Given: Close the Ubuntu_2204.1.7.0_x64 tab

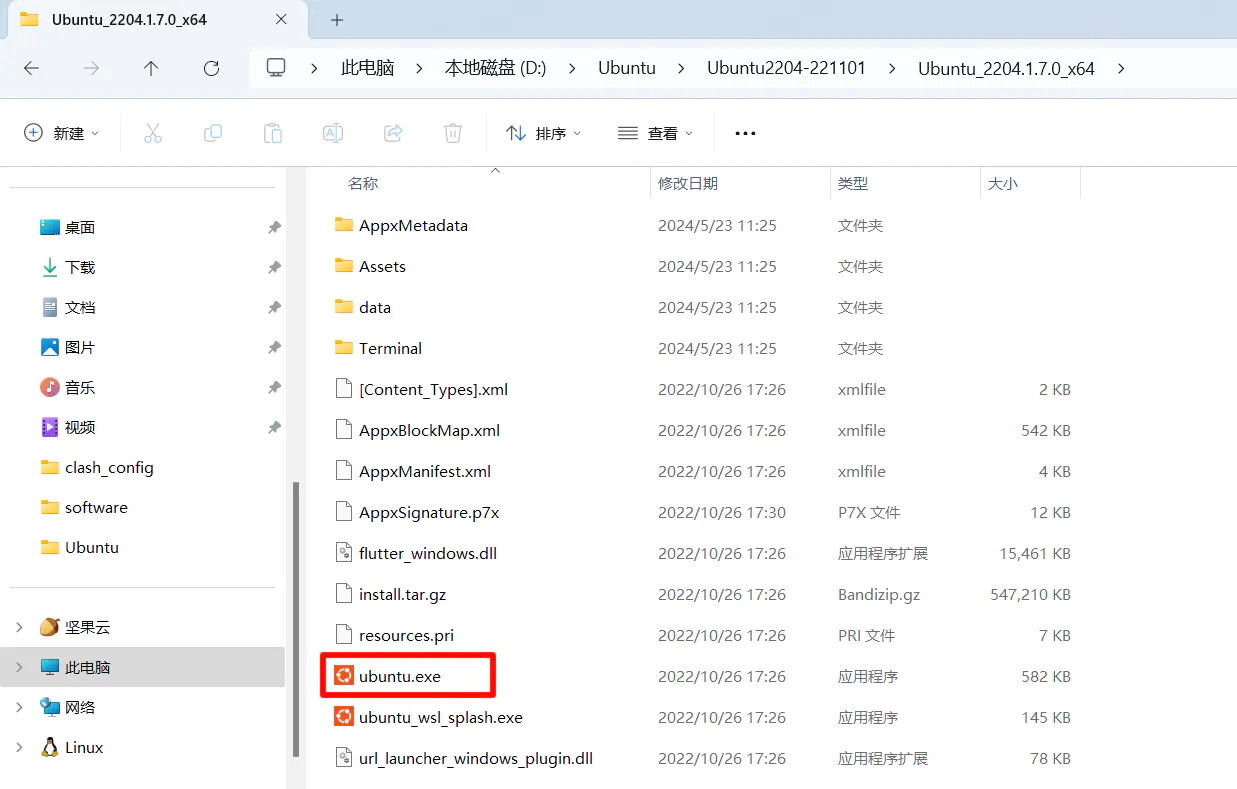Looking at the screenshot, I should click(281, 19).
